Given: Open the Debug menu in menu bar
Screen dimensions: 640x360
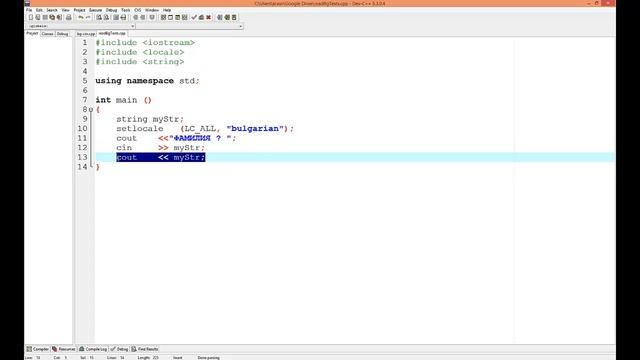Looking at the screenshot, I should click(111, 10).
